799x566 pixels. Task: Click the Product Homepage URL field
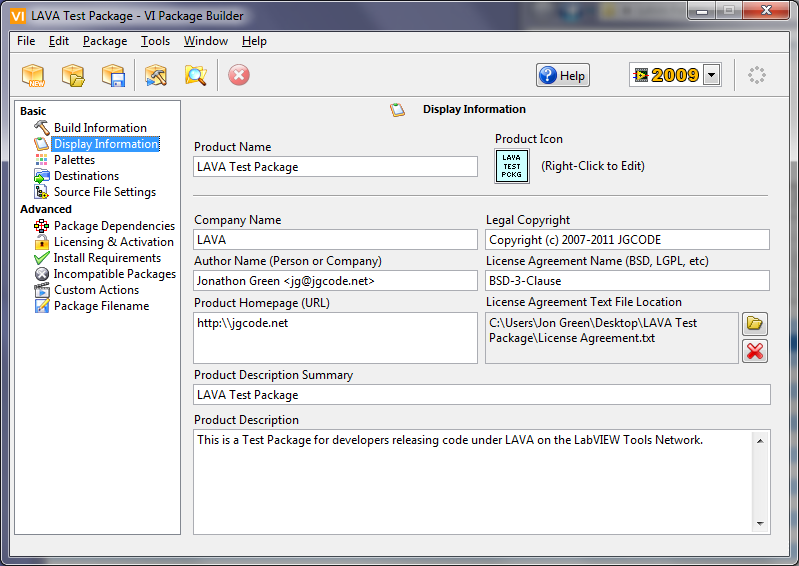(335, 338)
